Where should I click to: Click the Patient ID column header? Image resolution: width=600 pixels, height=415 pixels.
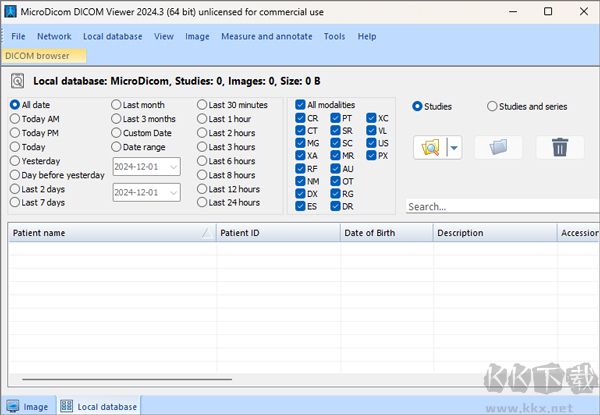point(278,233)
